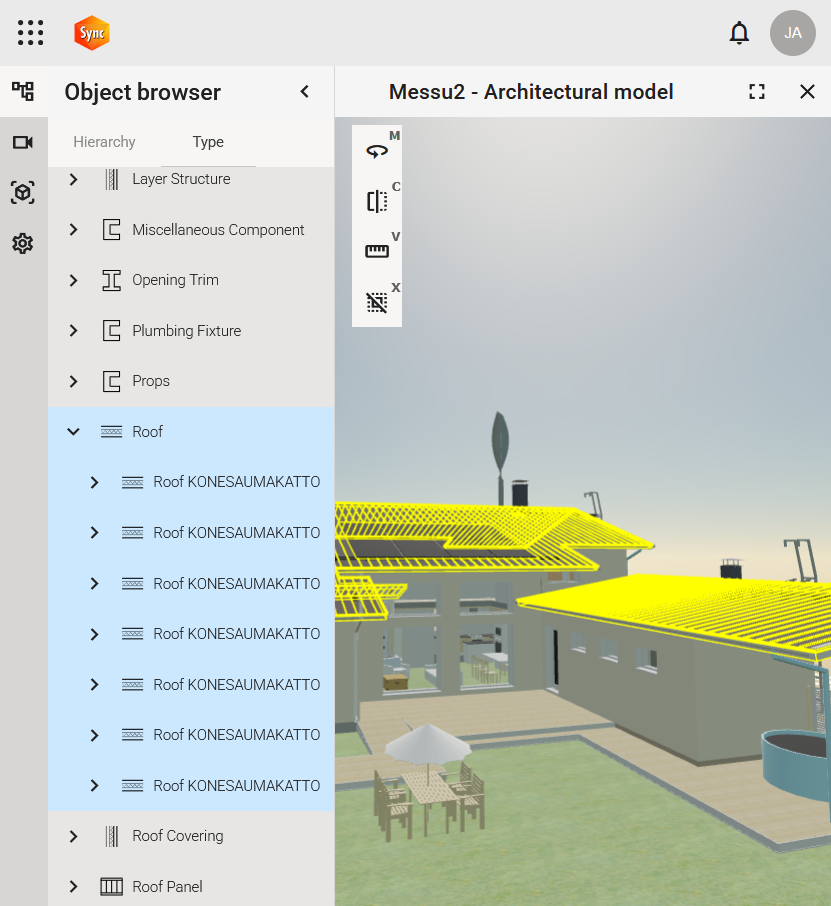The height and width of the screenshot is (906, 831).
Task: Switch to the Hierarchy tab
Action: [x=104, y=142]
